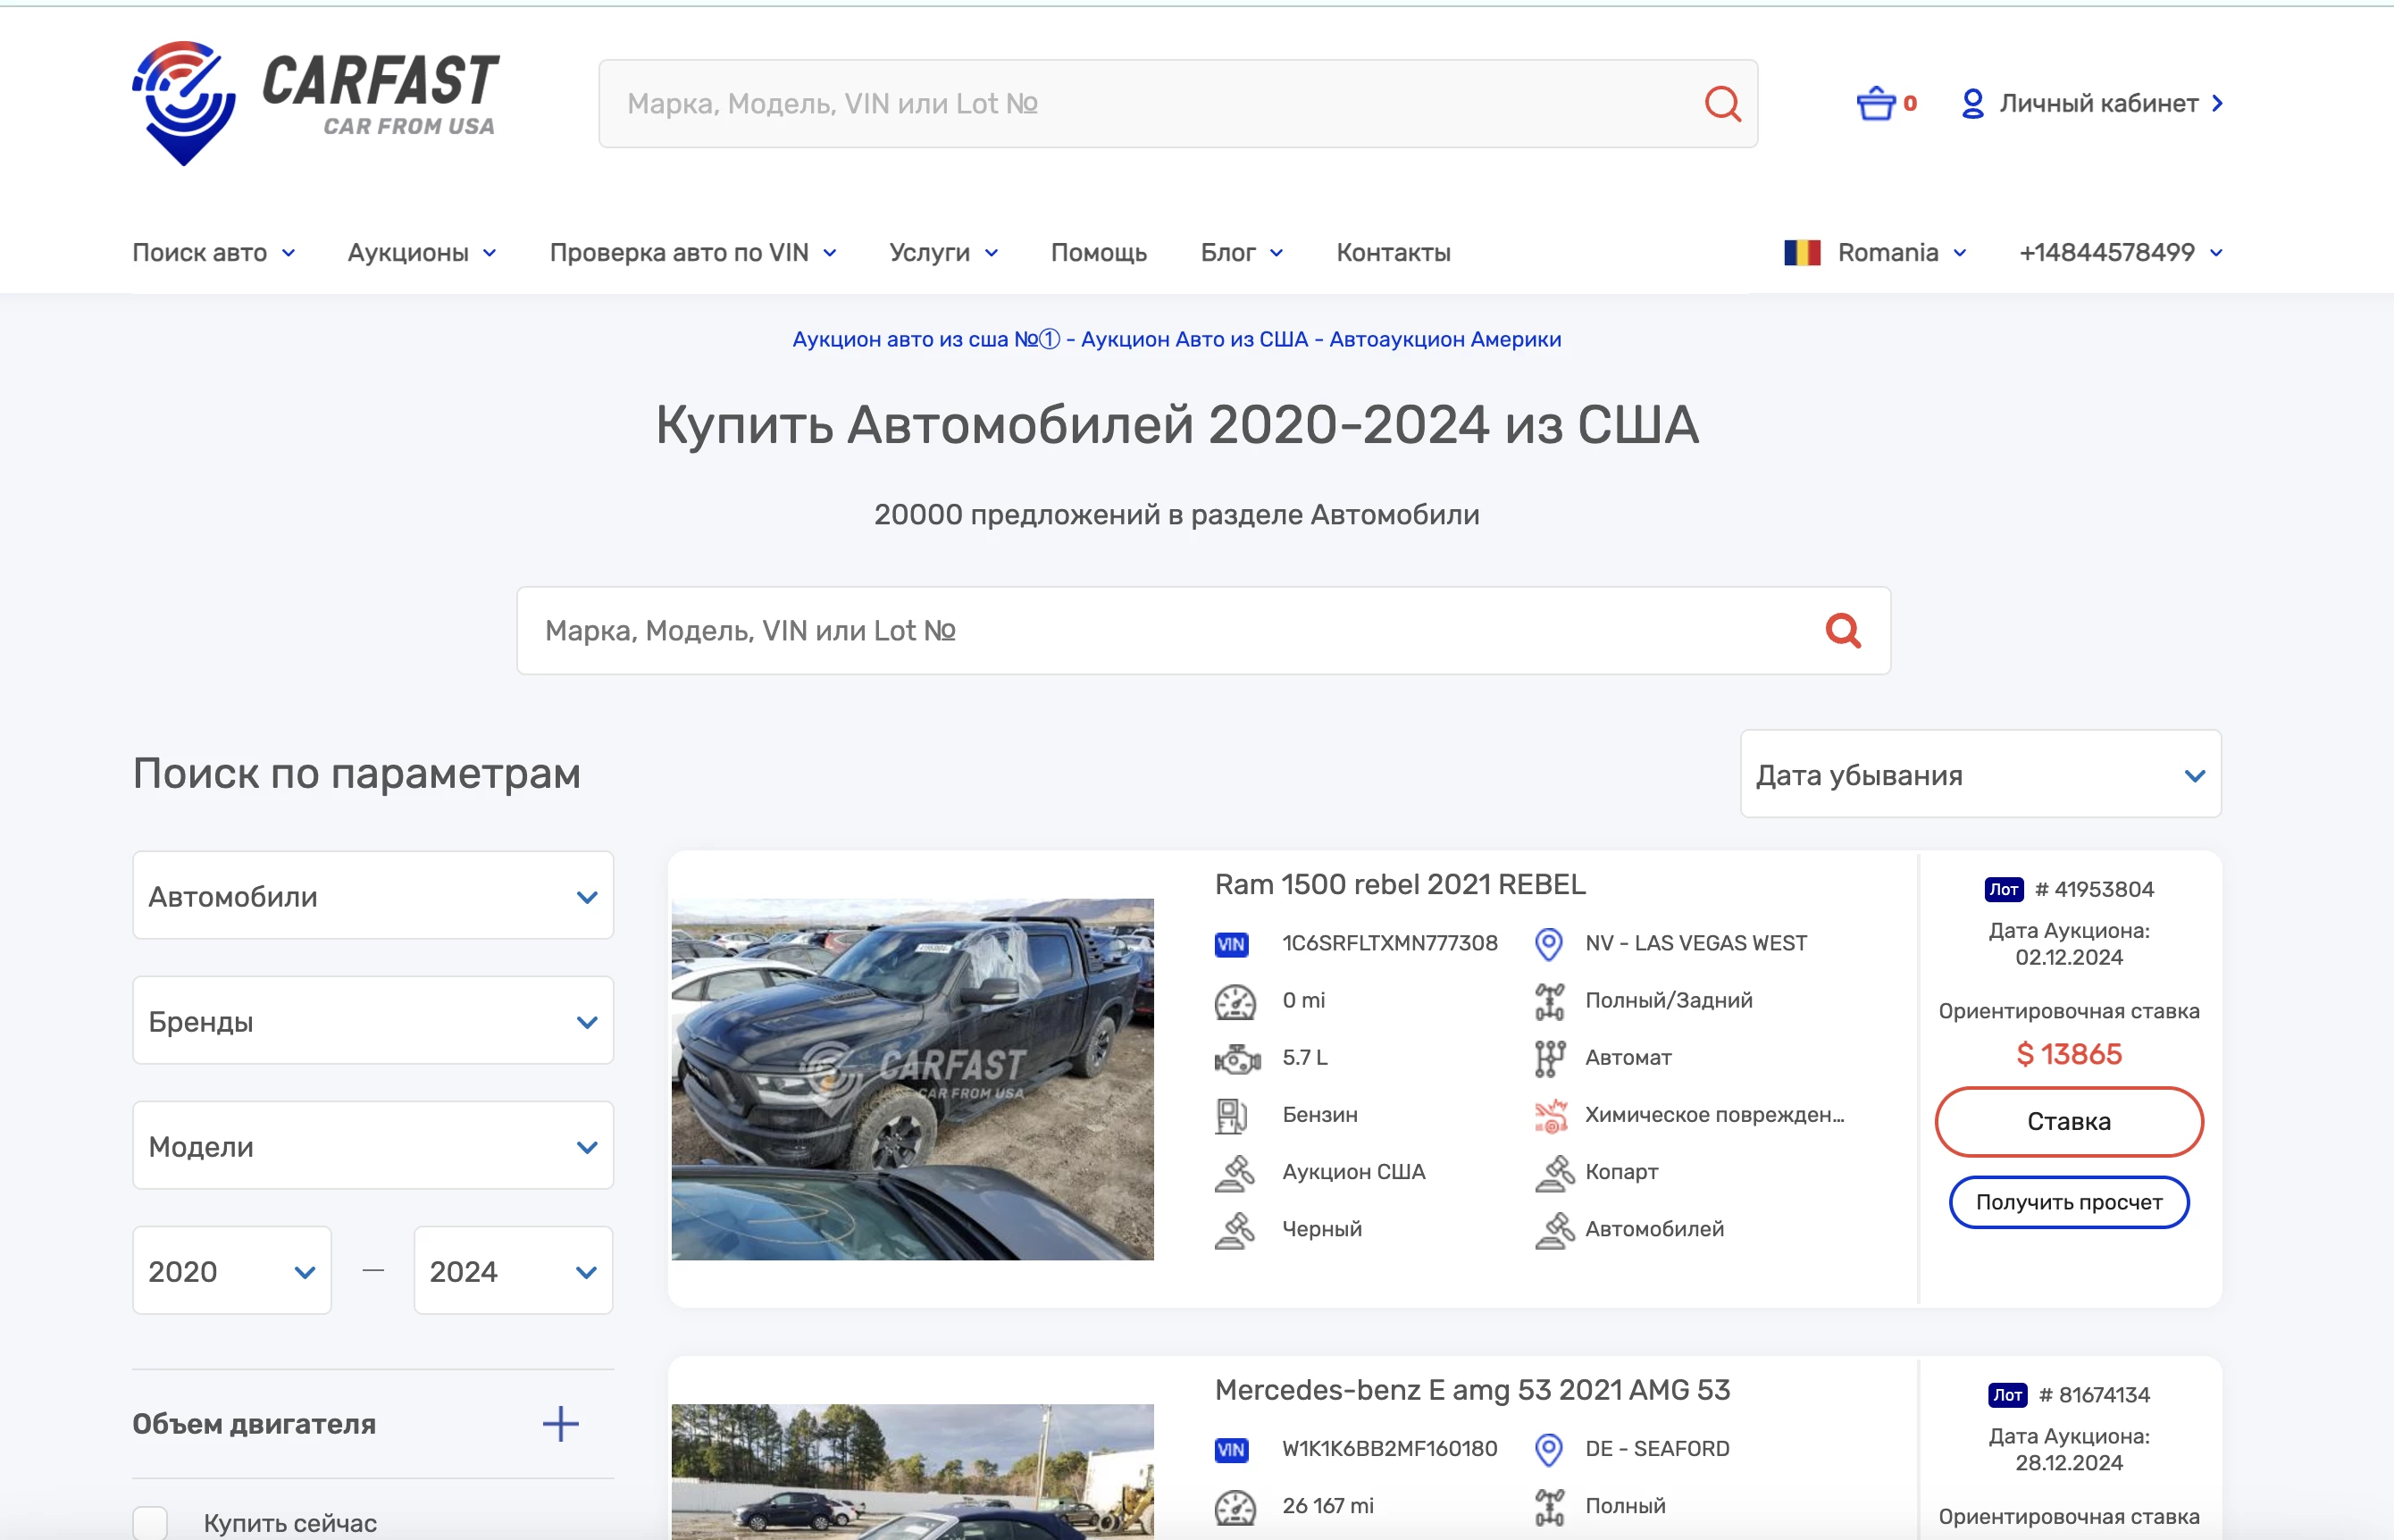Click the user account icon
Image resolution: width=2394 pixels, height=1540 pixels.
[x=1972, y=103]
